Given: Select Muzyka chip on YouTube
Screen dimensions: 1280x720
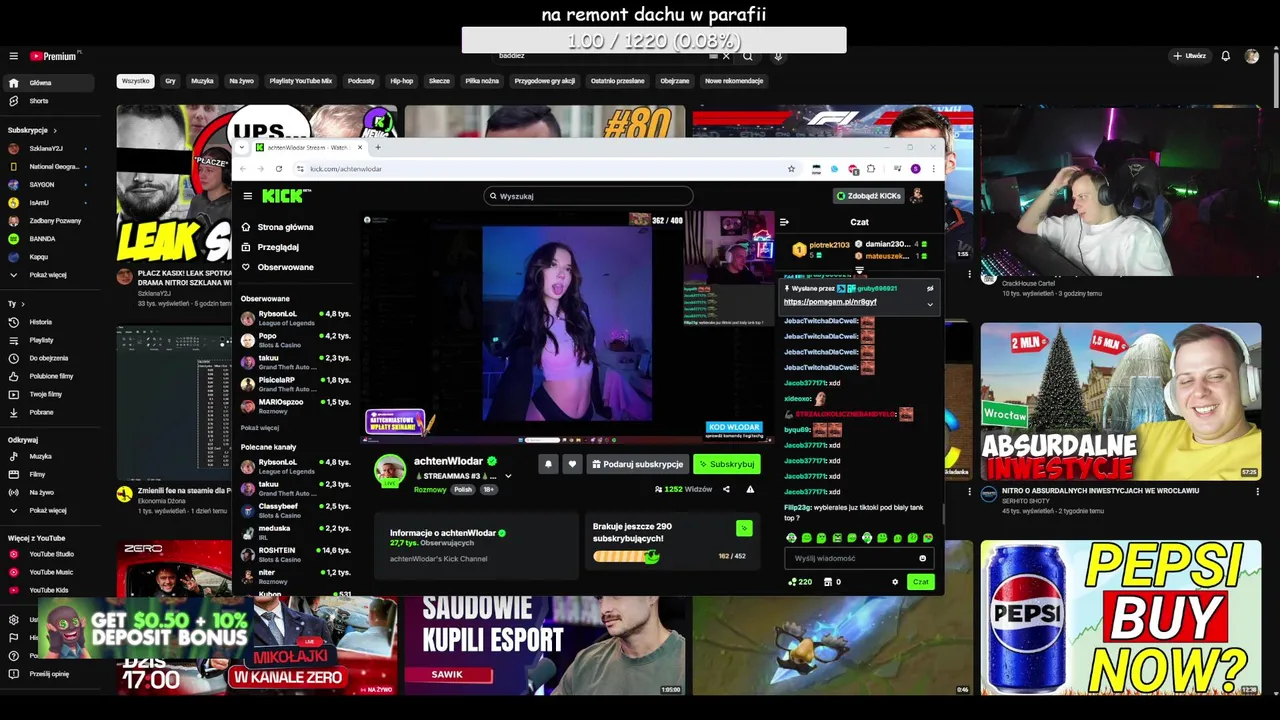Looking at the screenshot, I should pyautogui.click(x=202, y=81).
